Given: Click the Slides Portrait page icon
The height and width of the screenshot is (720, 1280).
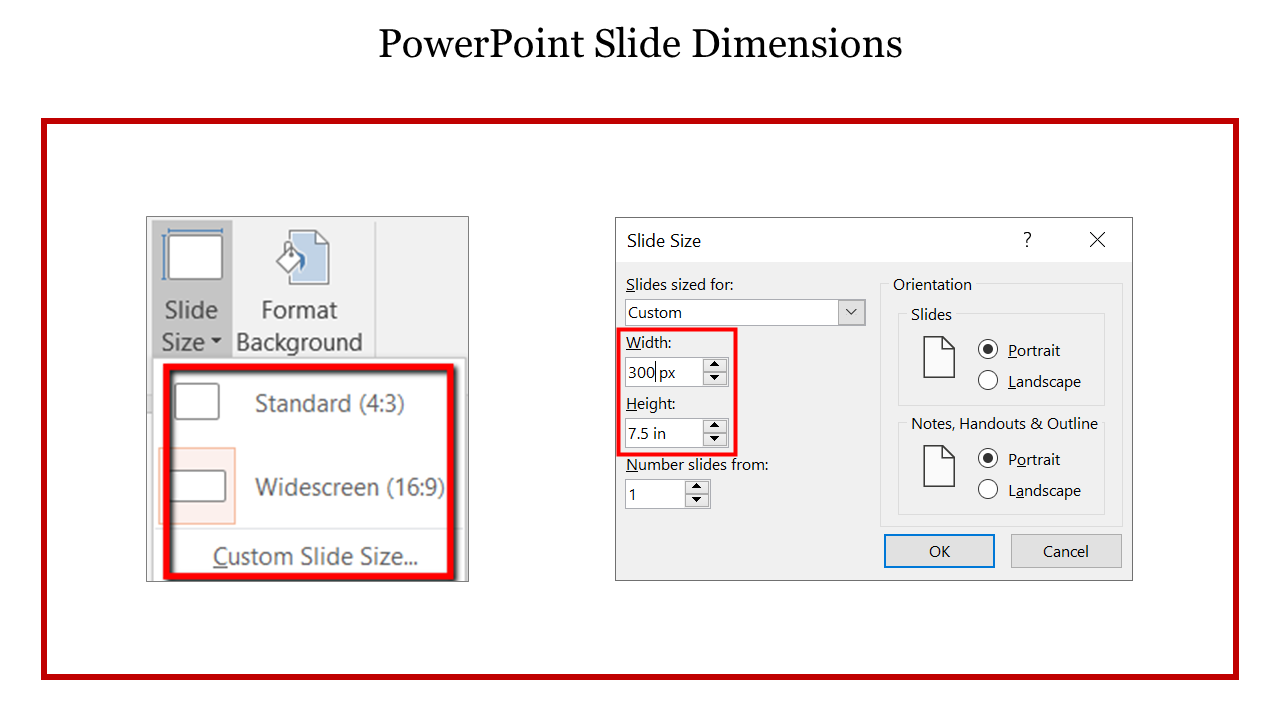Looking at the screenshot, I should pyautogui.click(x=938, y=355).
